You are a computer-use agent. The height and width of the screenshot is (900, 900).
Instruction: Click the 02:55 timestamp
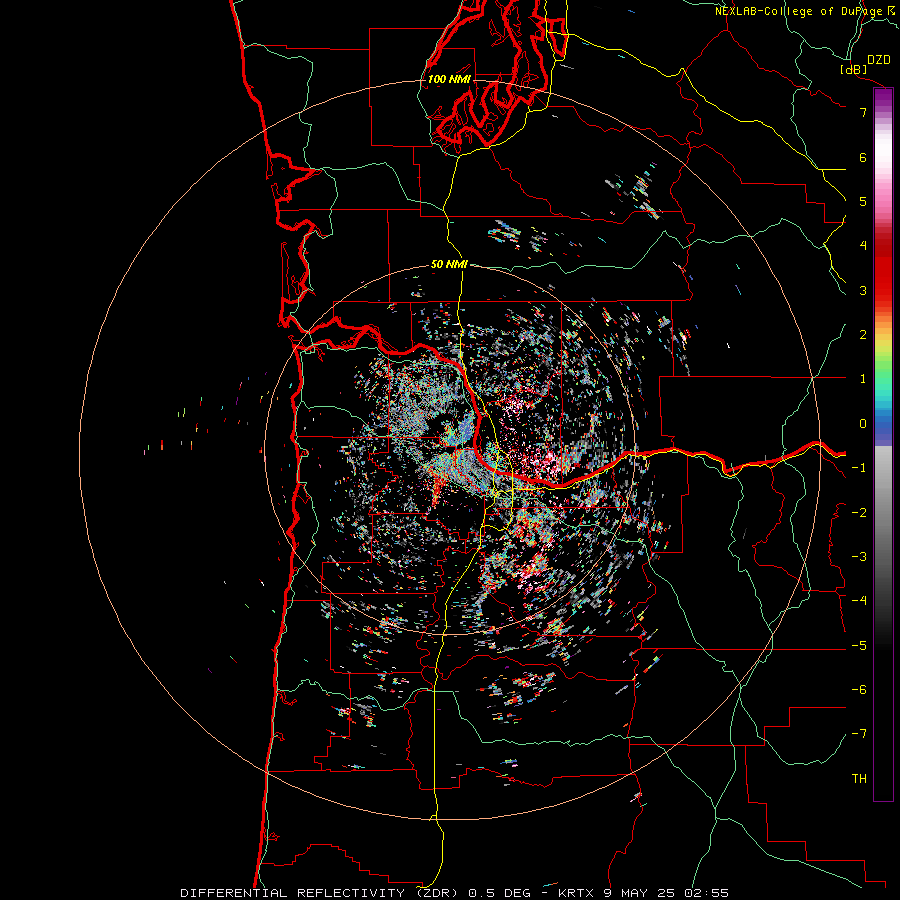(x=707, y=893)
